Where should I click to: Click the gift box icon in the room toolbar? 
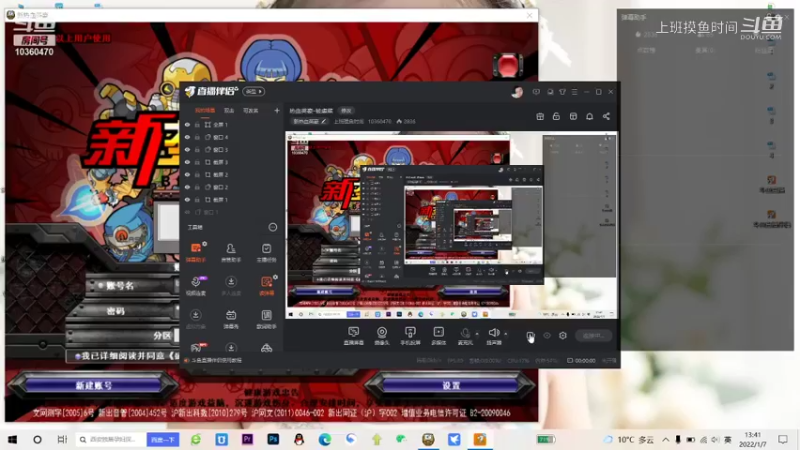point(540,116)
